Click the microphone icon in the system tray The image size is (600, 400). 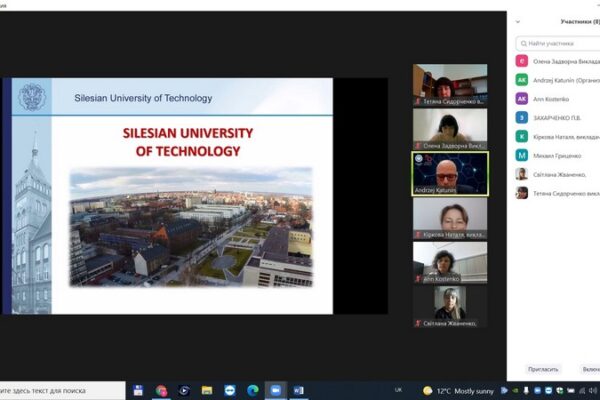(526, 390)
